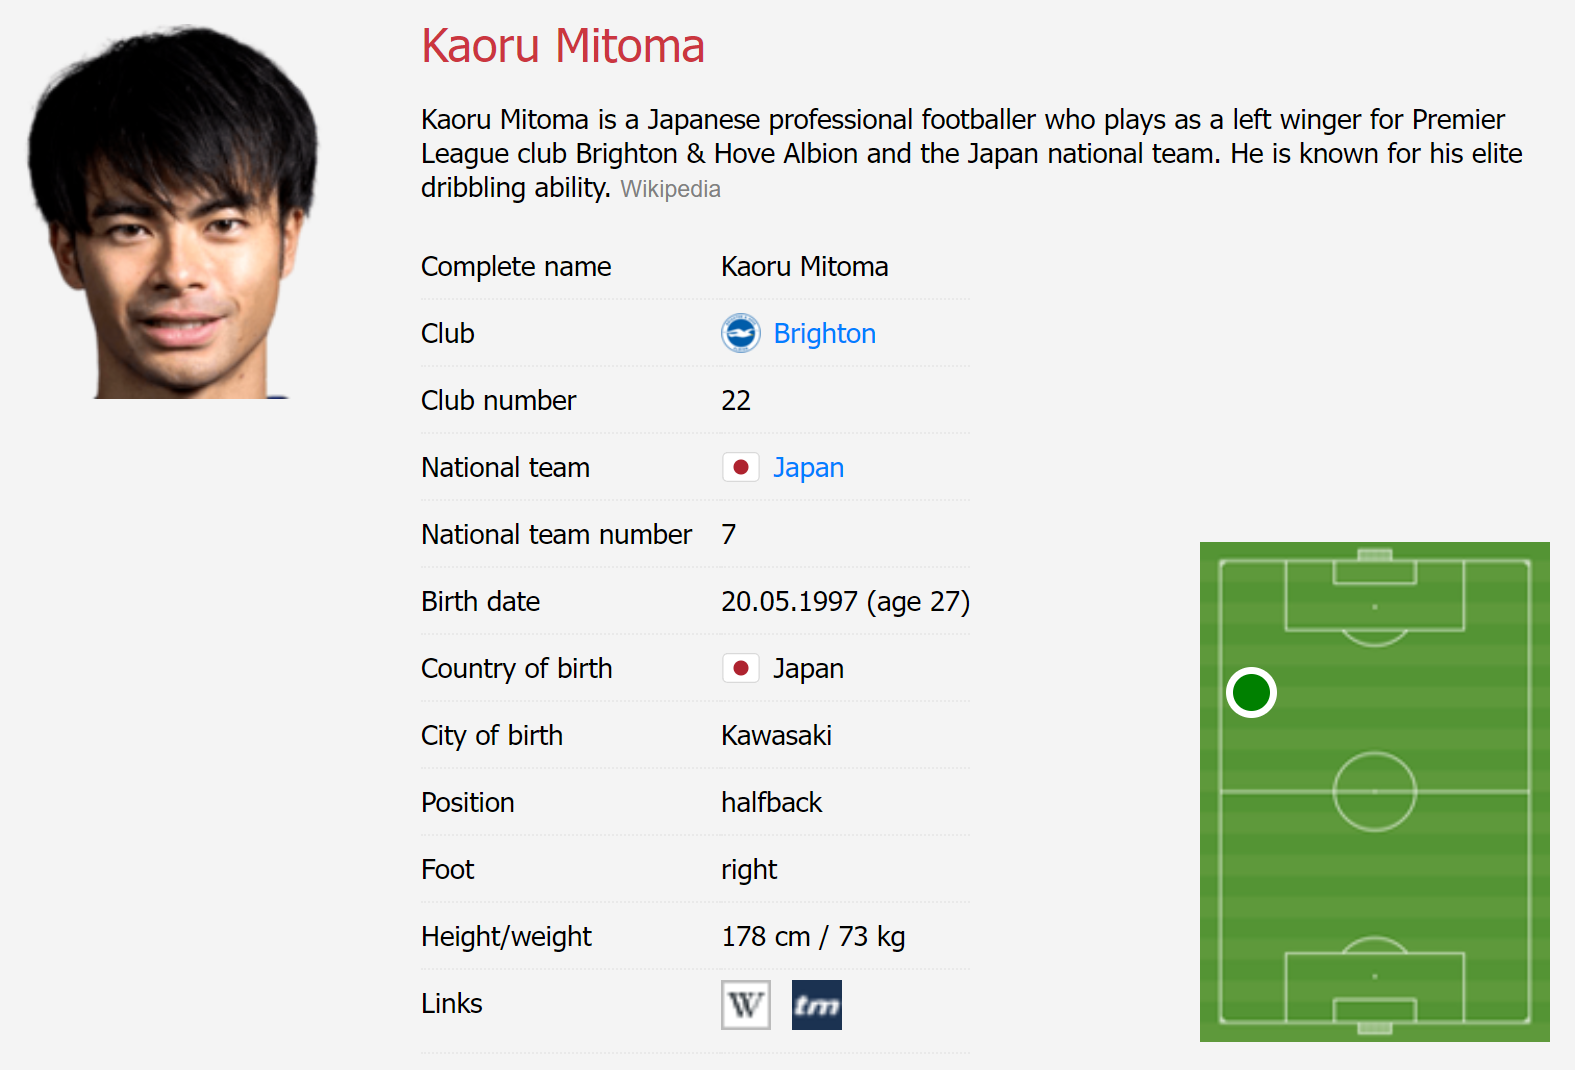Click the height and weight value

[813, 937]
